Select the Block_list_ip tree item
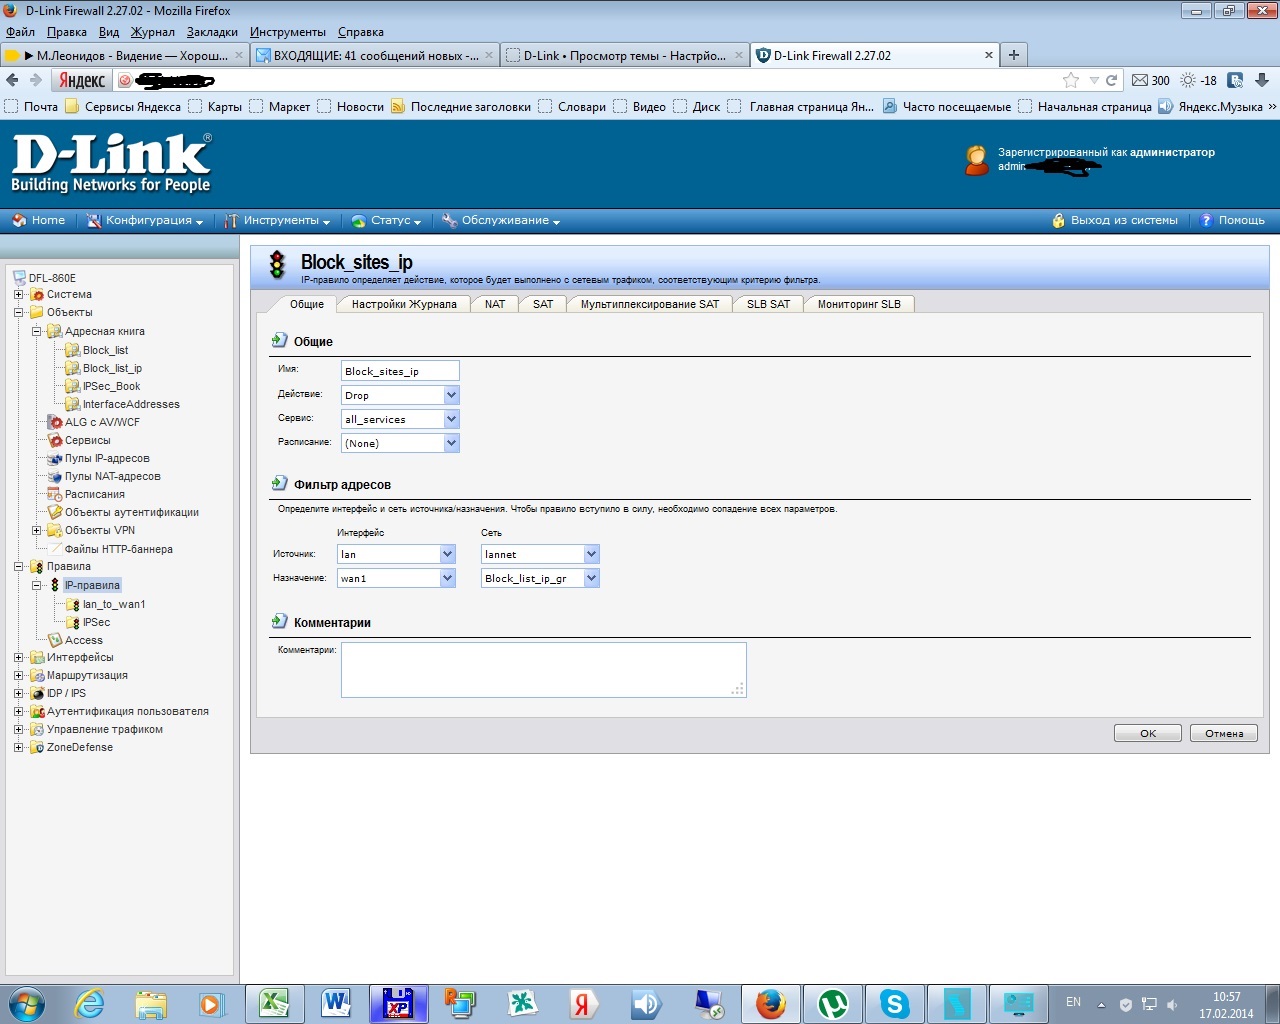This screenshot has height=1024, width=1280. (112, 368)
